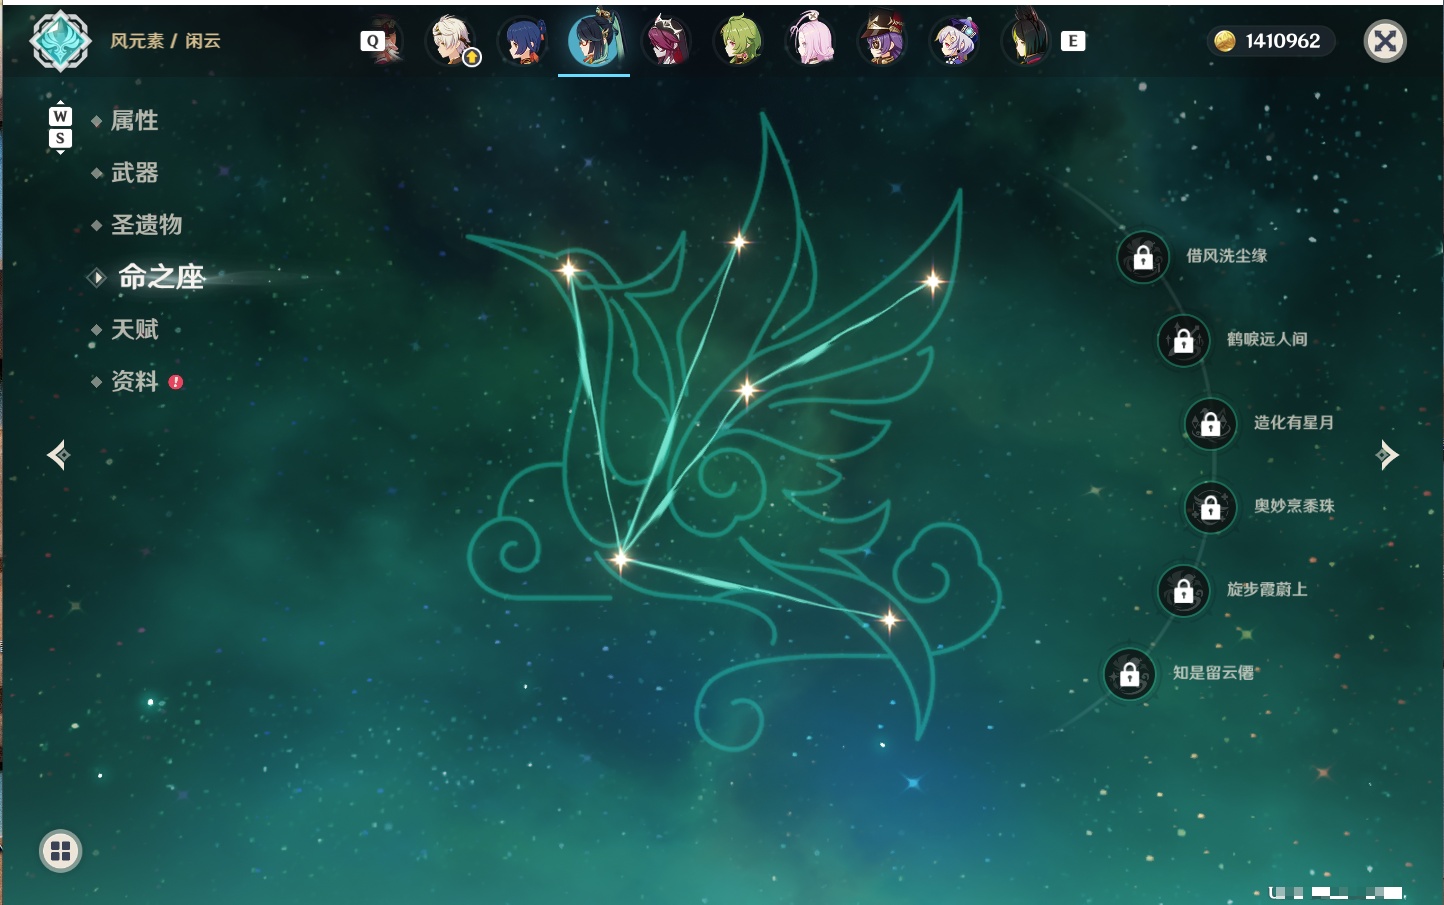Select the dark blue-haired character avatar
The image size is (1444, 905).
[523, 41]
